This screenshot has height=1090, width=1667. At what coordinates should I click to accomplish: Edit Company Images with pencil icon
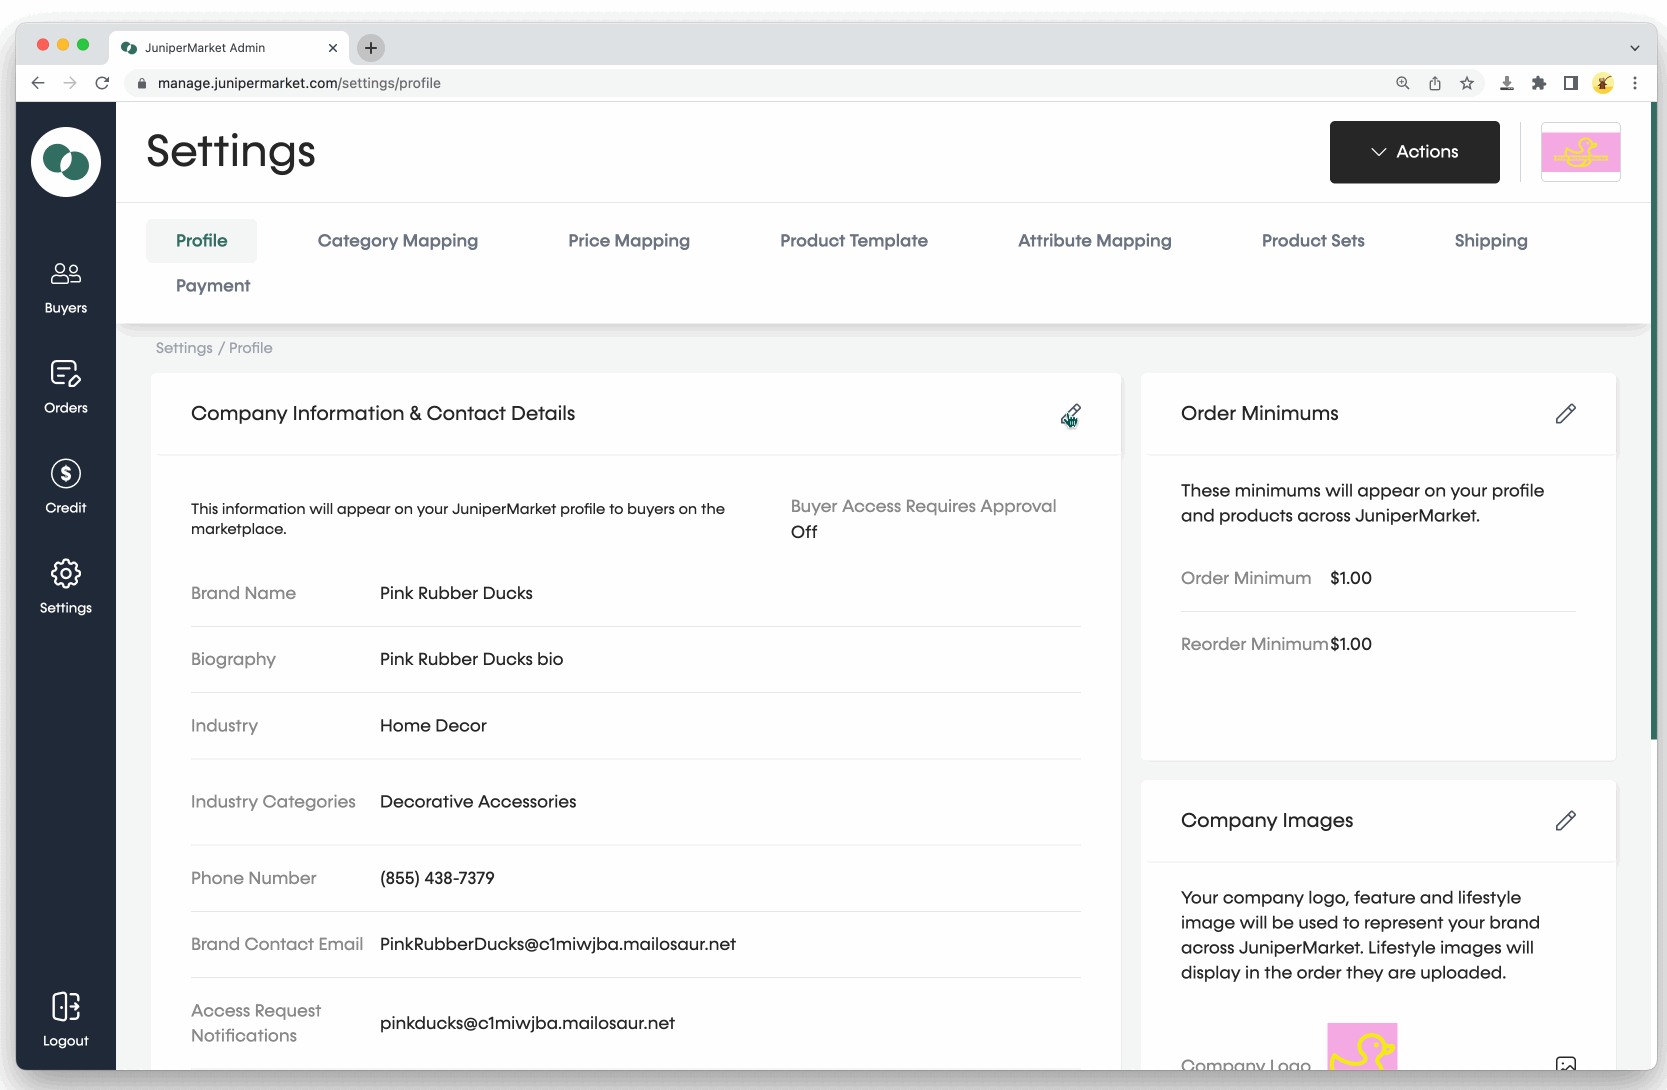tap(1566, 821)
